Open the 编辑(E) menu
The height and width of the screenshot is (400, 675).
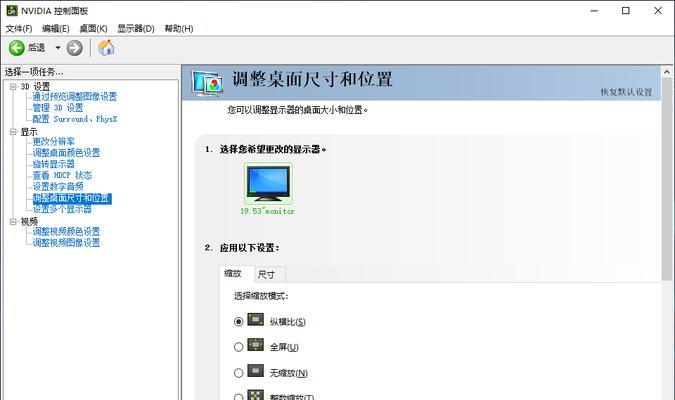click(56, 28)
